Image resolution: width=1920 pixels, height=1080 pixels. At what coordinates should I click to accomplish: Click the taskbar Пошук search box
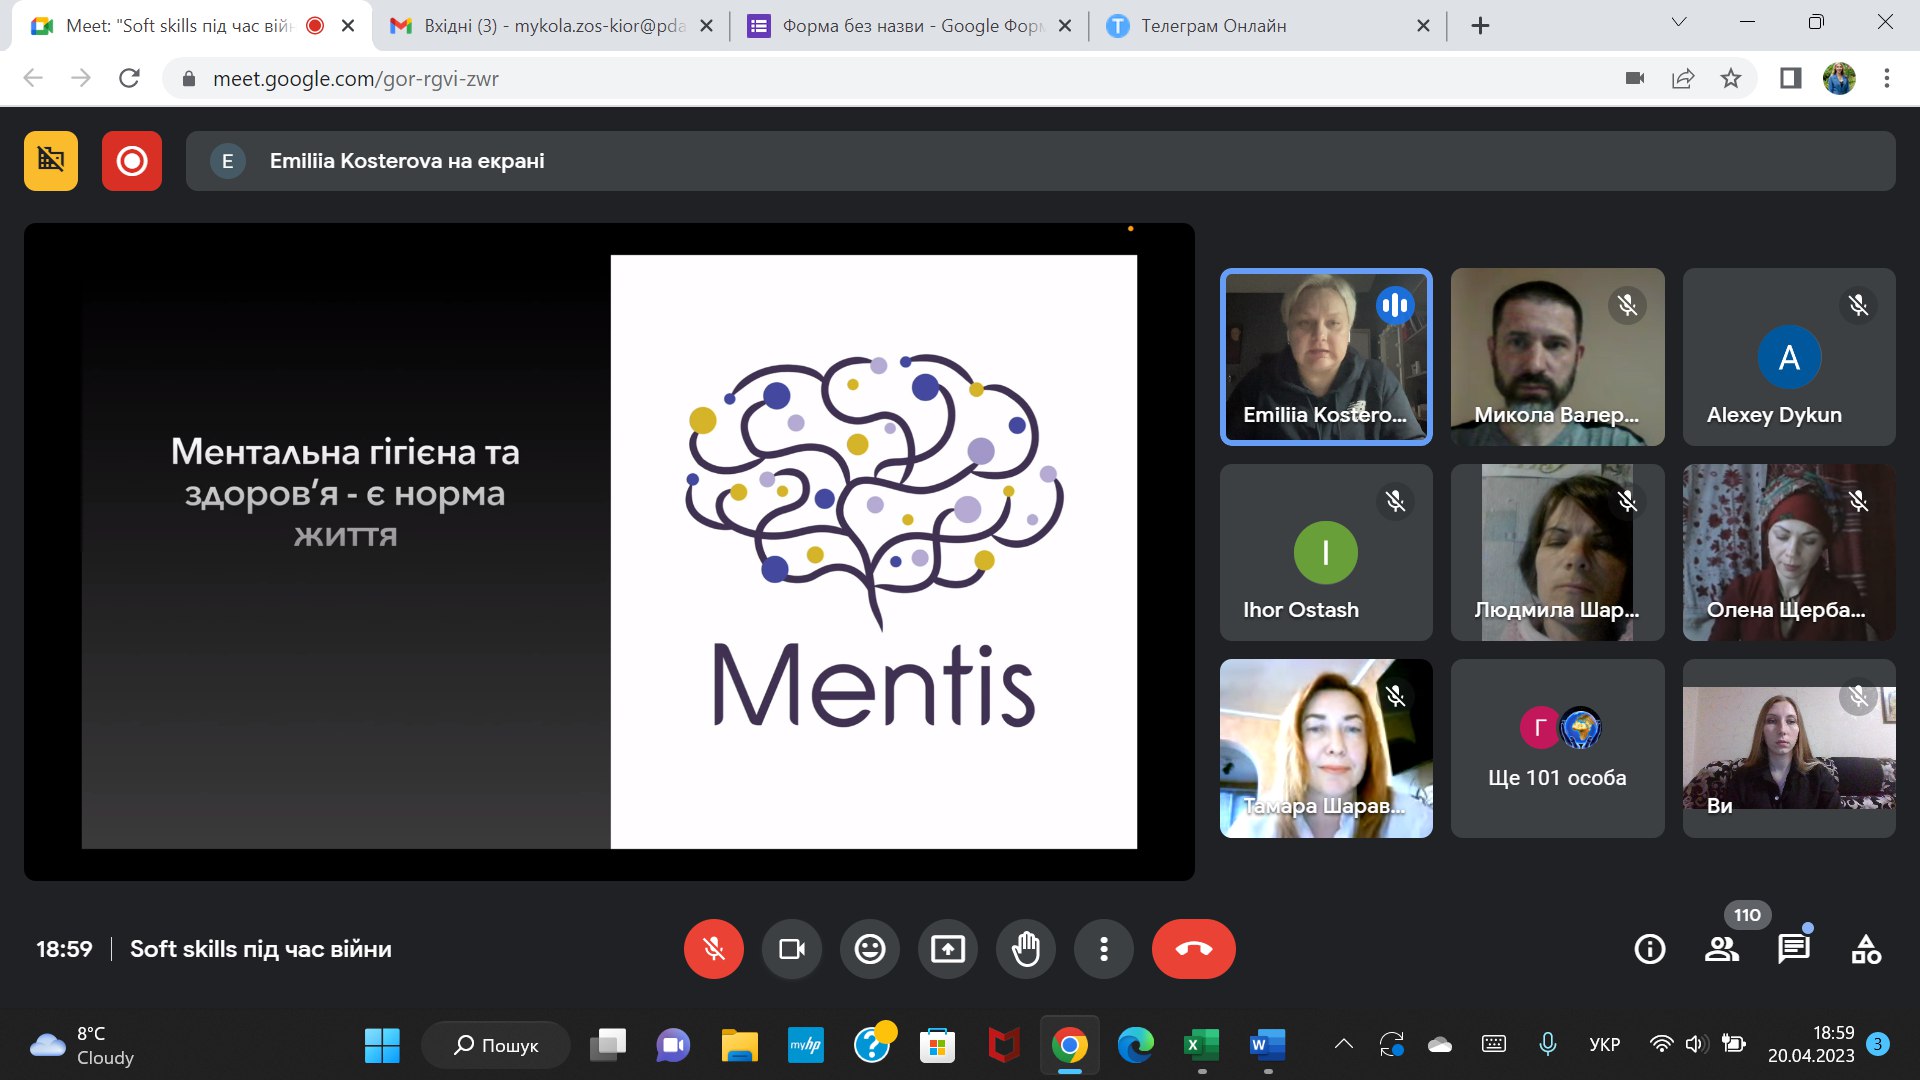click(496, 1045)
